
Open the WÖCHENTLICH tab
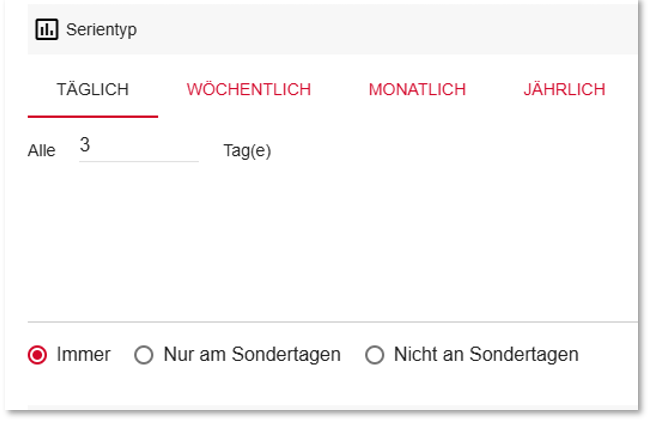point(248,90)
